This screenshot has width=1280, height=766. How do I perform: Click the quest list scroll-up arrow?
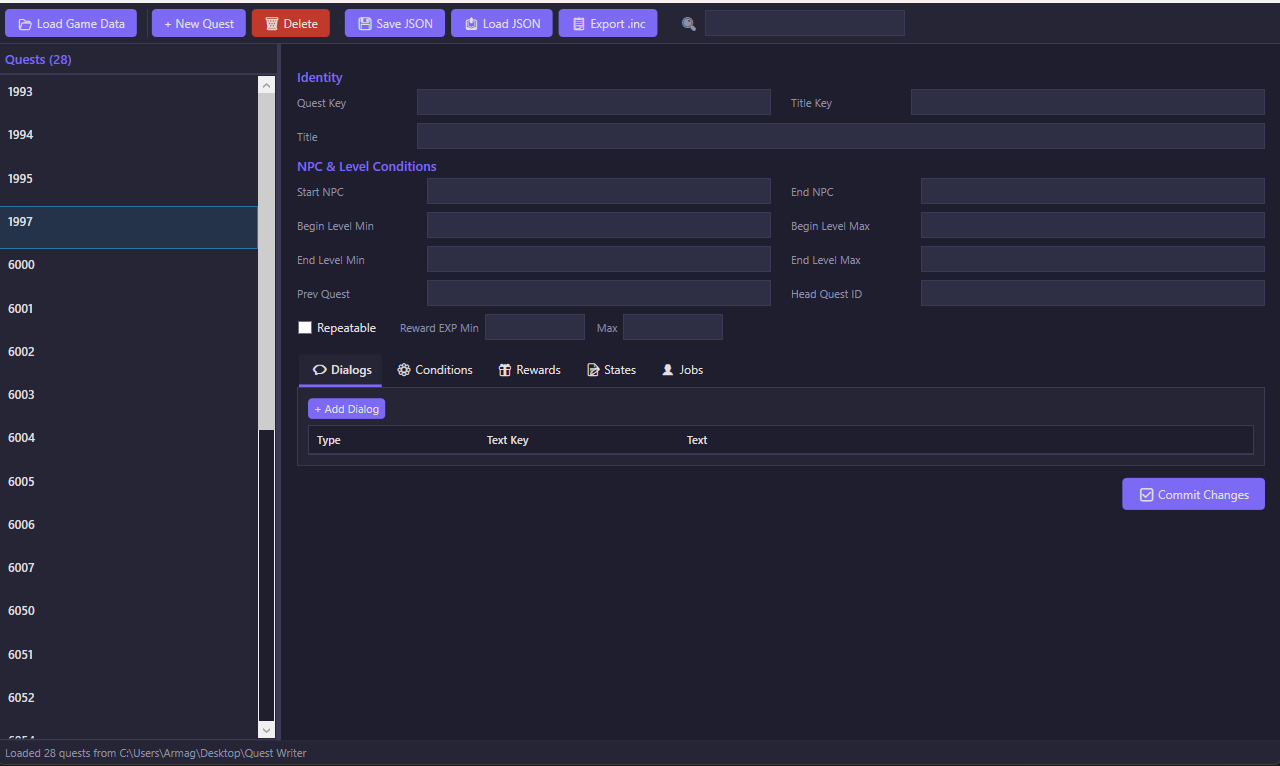pos(266,86)
